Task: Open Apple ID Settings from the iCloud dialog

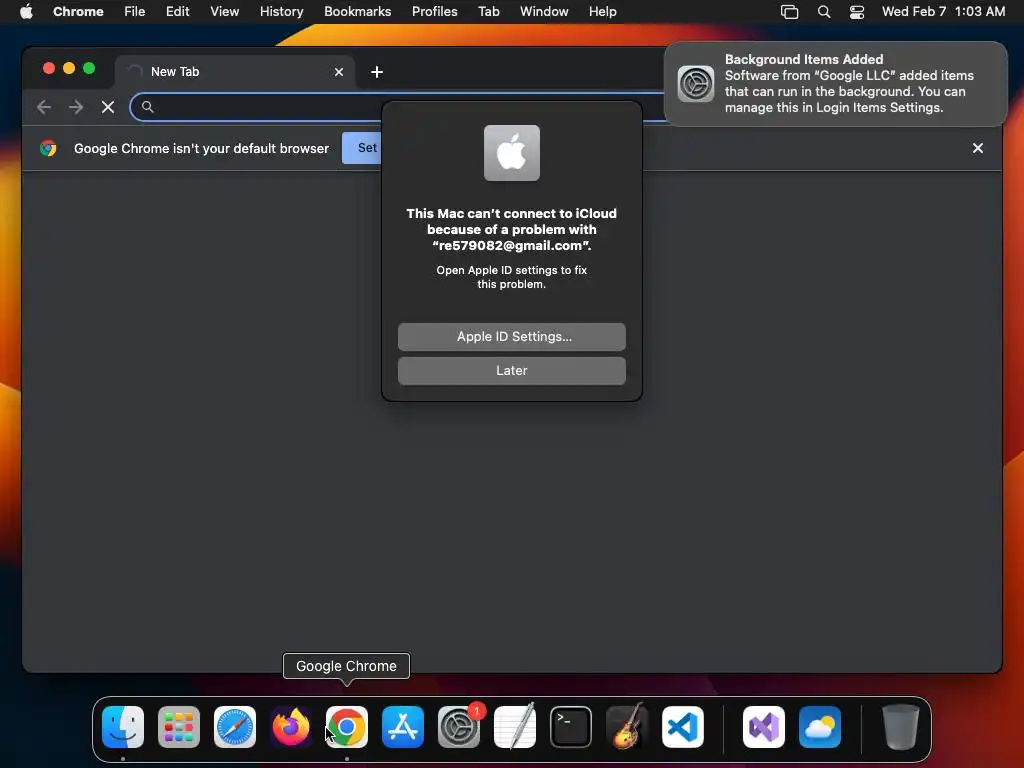Action: 511,336
